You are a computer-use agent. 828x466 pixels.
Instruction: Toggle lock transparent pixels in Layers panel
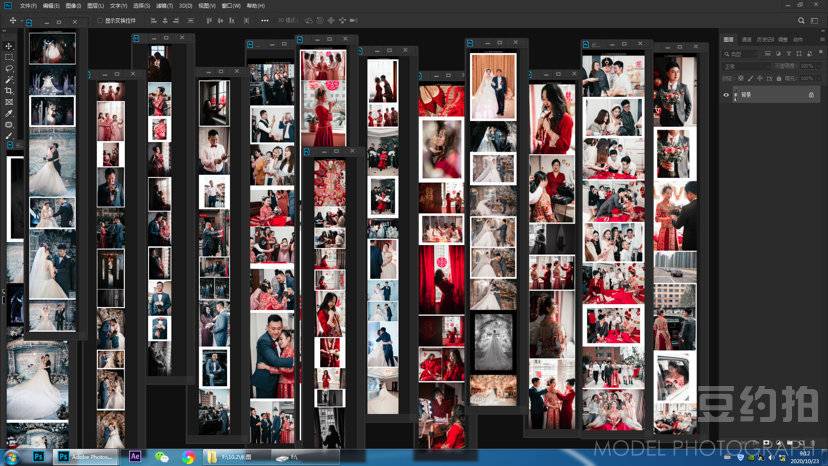pos(740,78)
